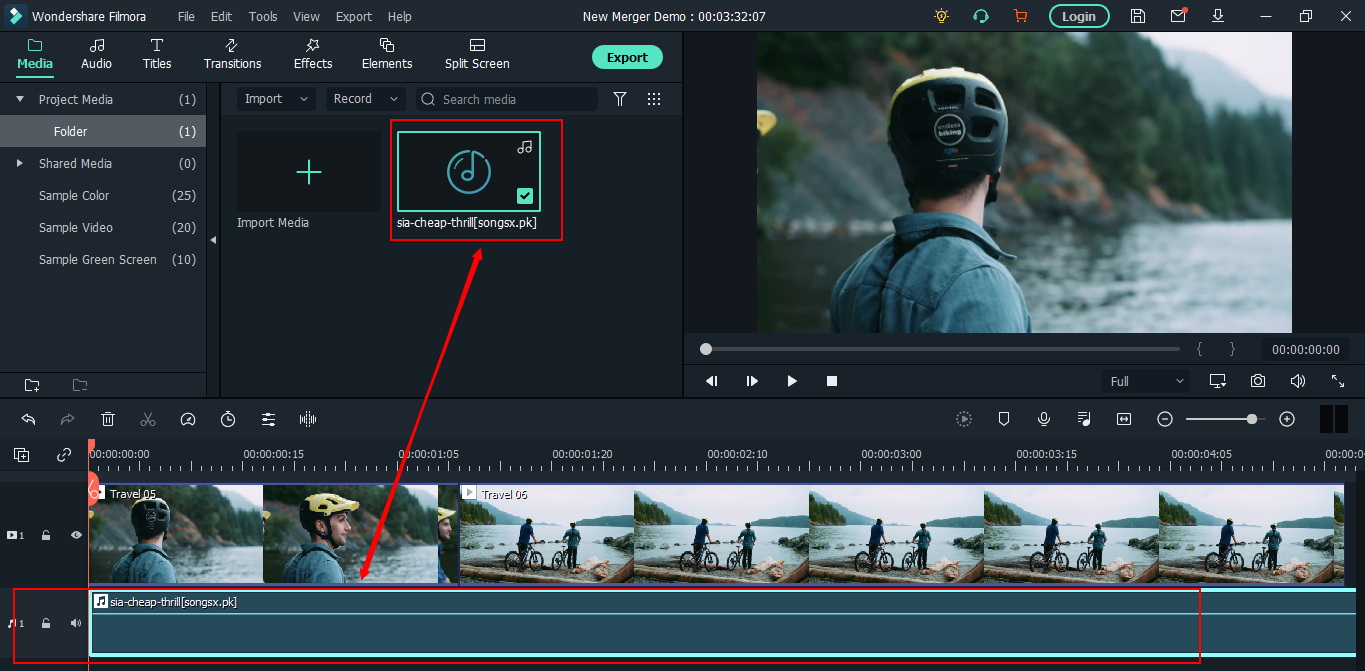Screen dimensions: 1365x671
Task: Collapse the Project Media tree
Action: [20, 99]
